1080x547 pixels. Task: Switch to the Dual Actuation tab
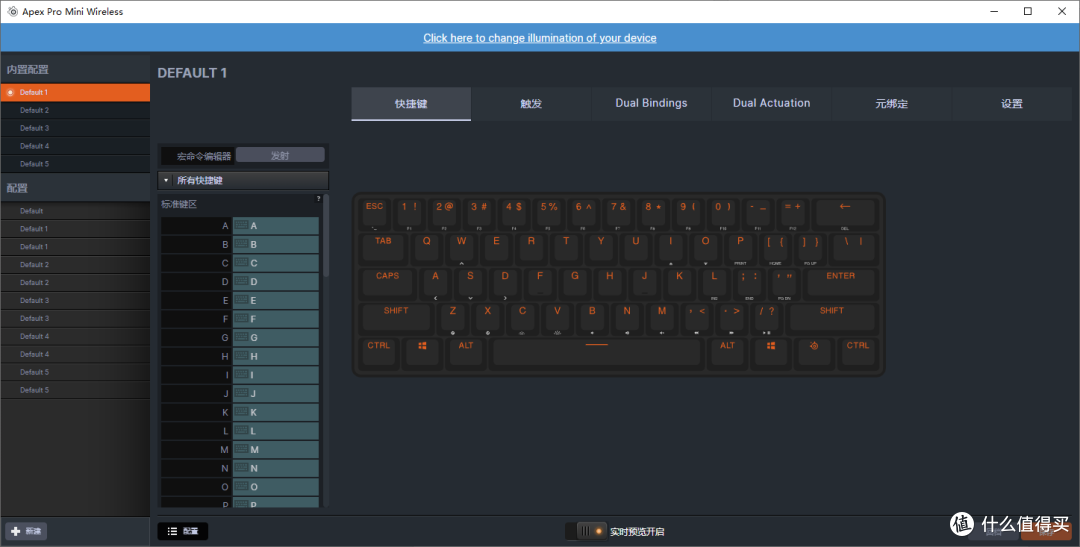point(771,104)
